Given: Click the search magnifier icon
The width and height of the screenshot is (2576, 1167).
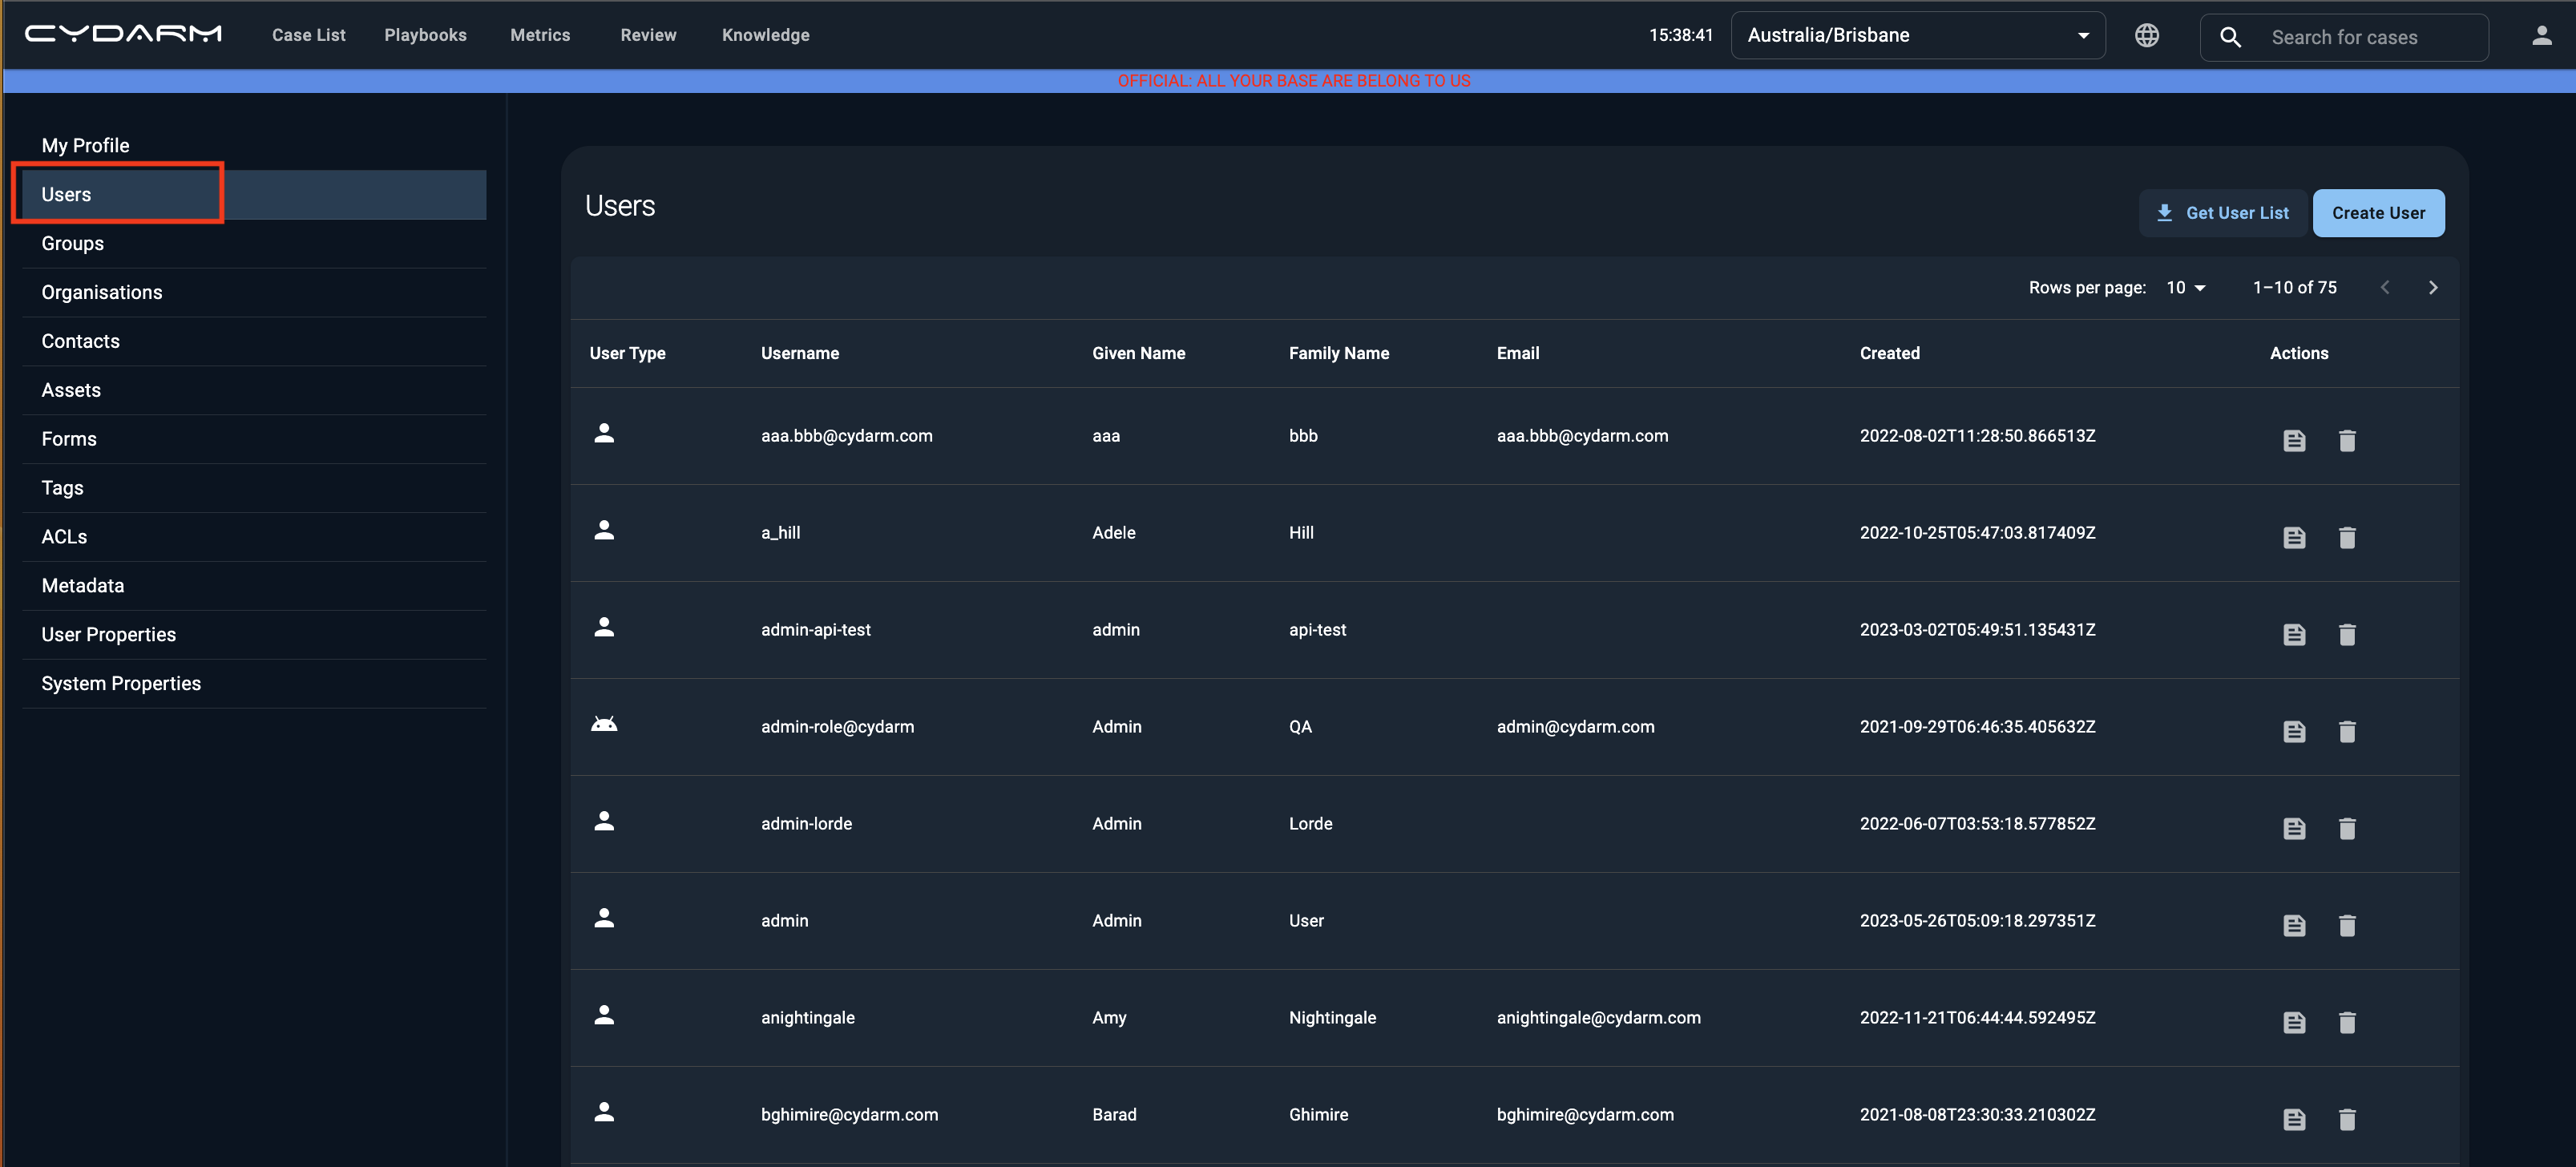Looking at the screenshot, I should [2230, 37].
